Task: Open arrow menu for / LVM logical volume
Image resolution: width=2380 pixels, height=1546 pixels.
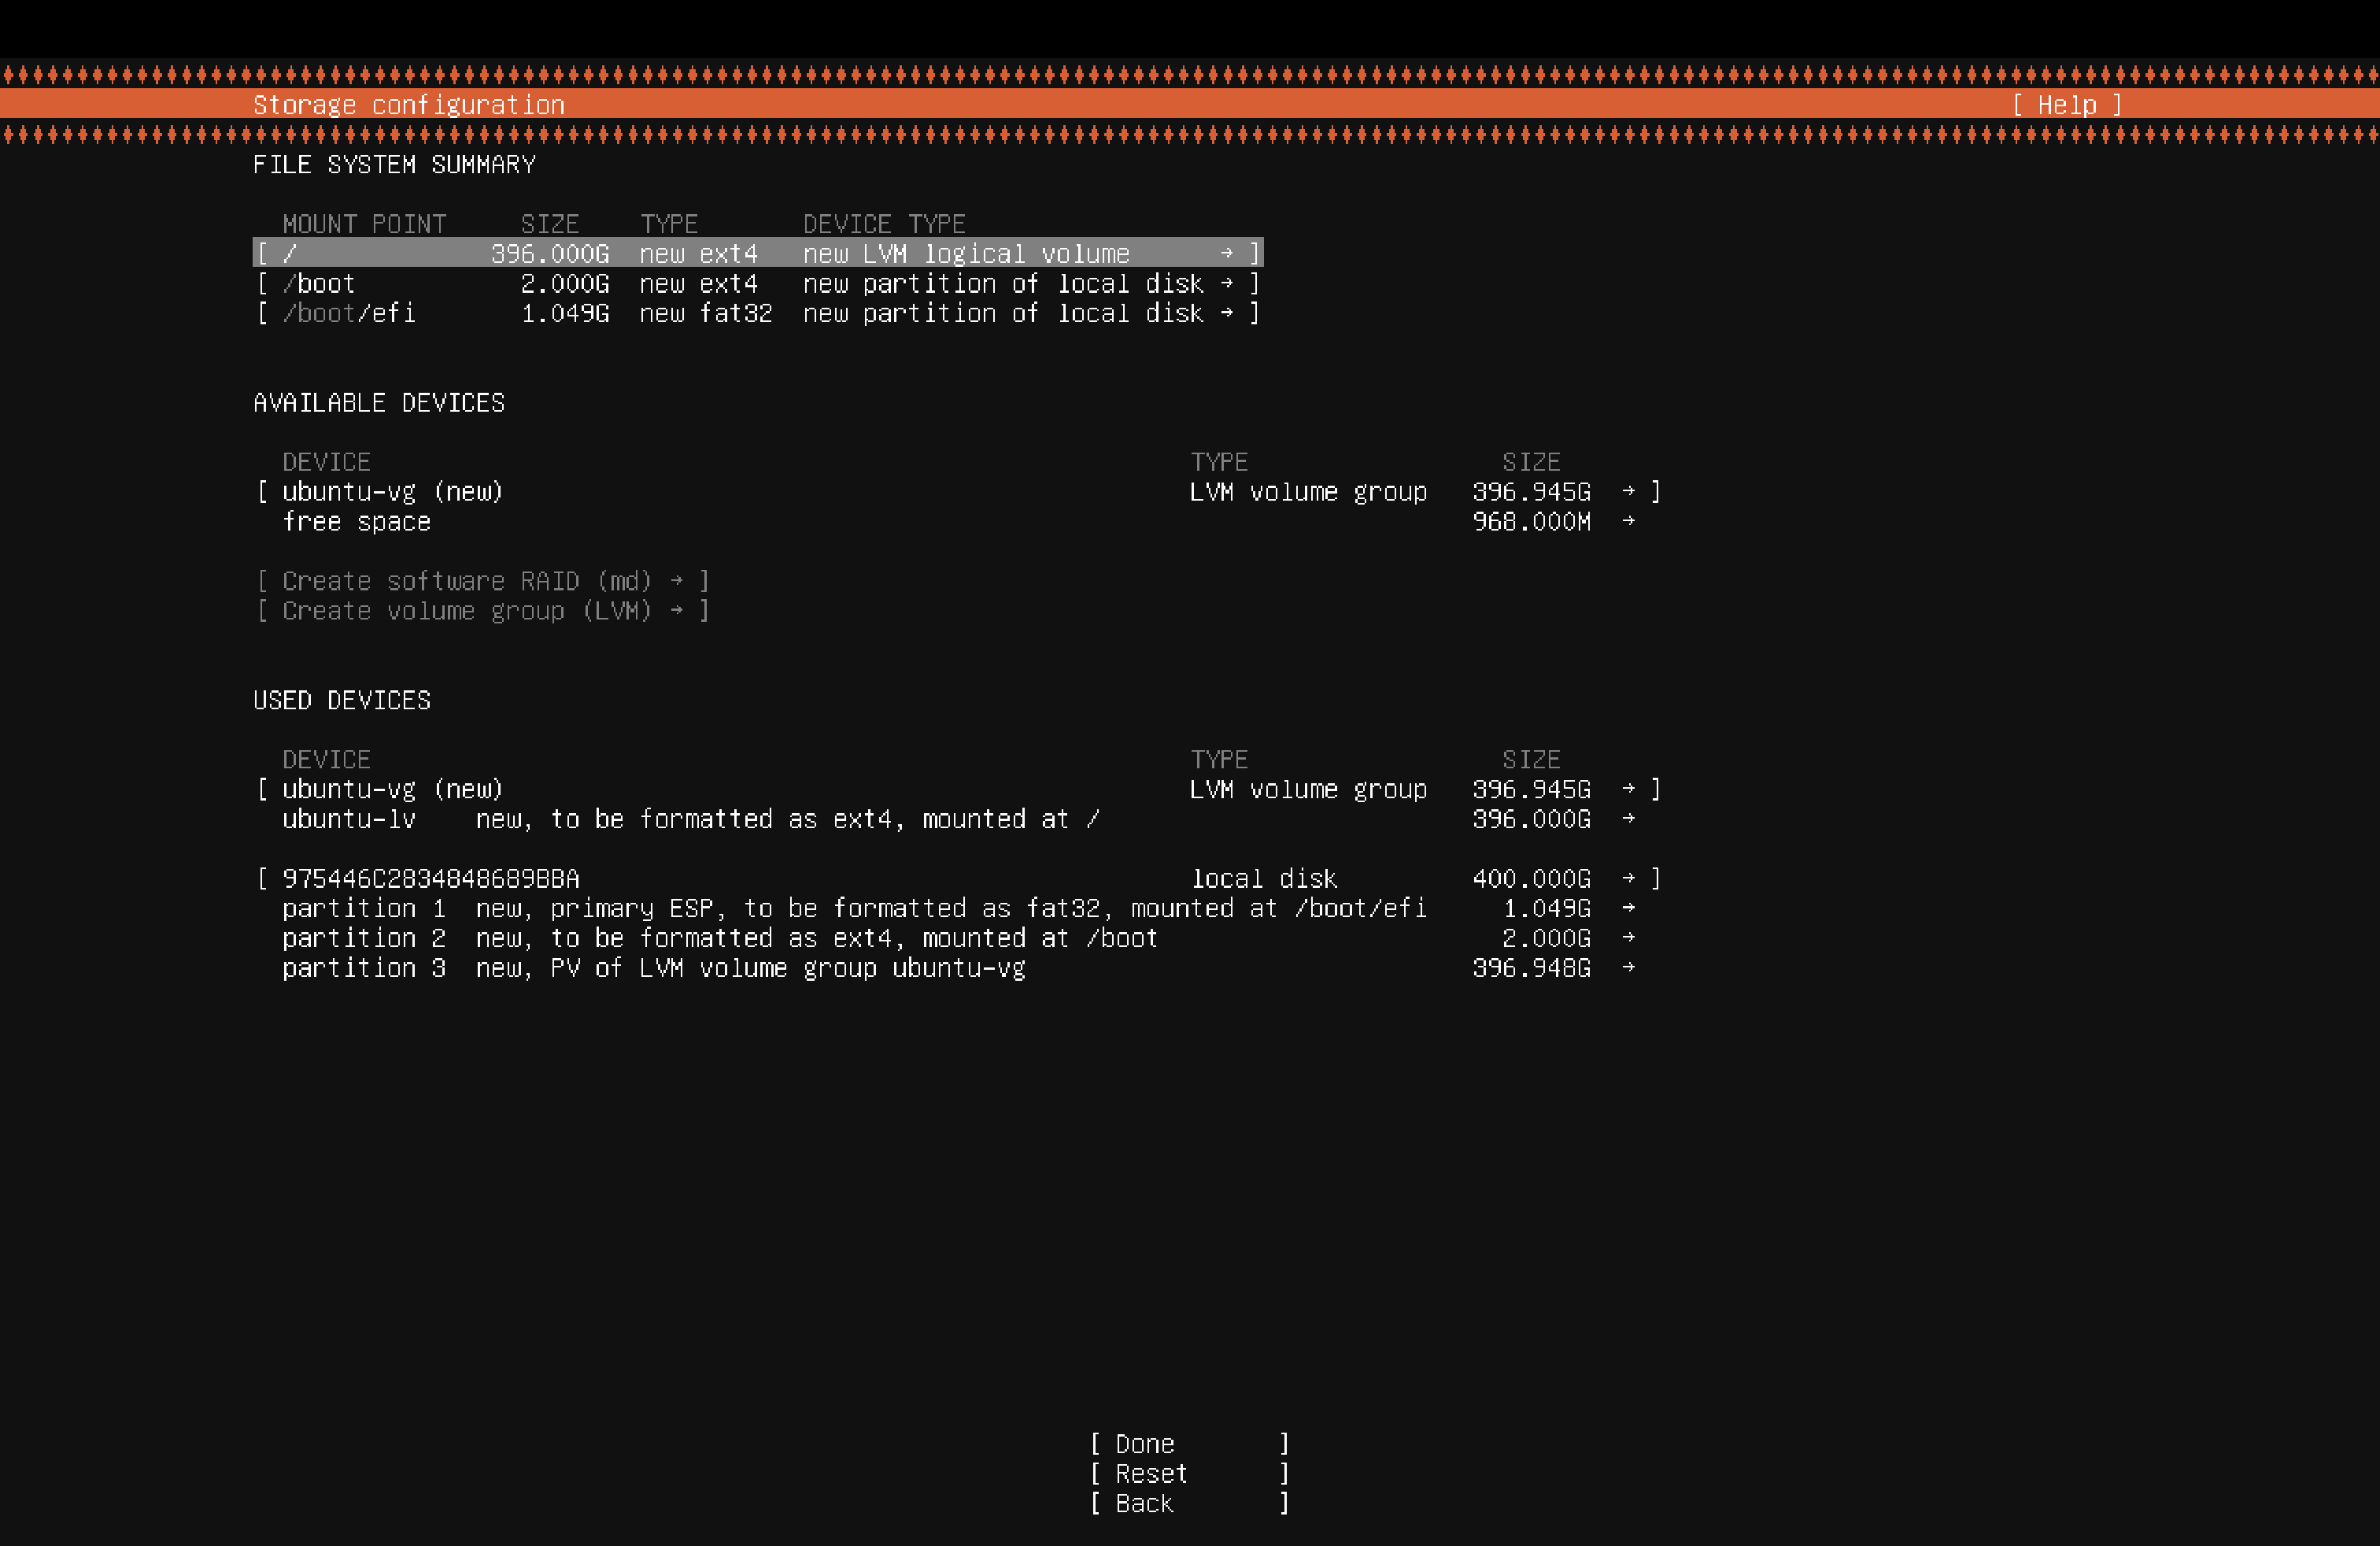Action: tap(1227, 253)
